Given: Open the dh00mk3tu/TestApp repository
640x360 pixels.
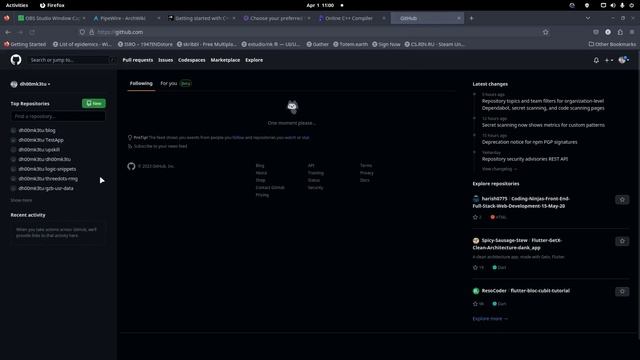Looking at the screenshot, I should [41, 140].
